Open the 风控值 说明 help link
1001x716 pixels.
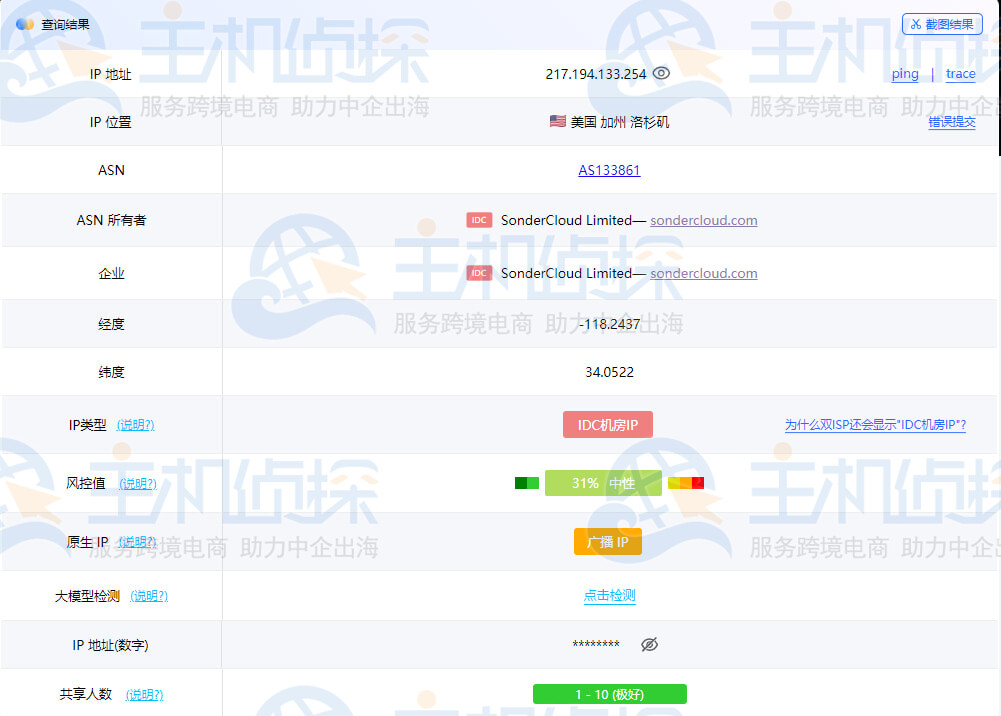(138, 483)
